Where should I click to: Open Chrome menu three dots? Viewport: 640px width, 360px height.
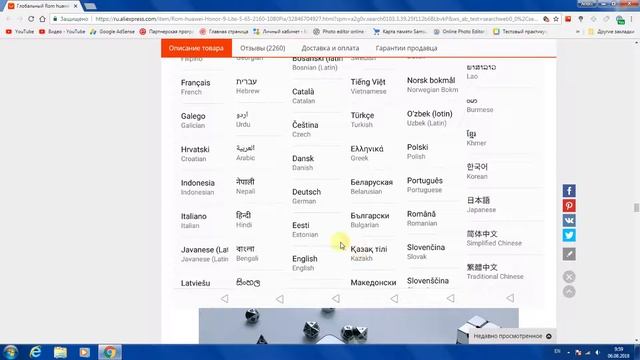(631, 19)
